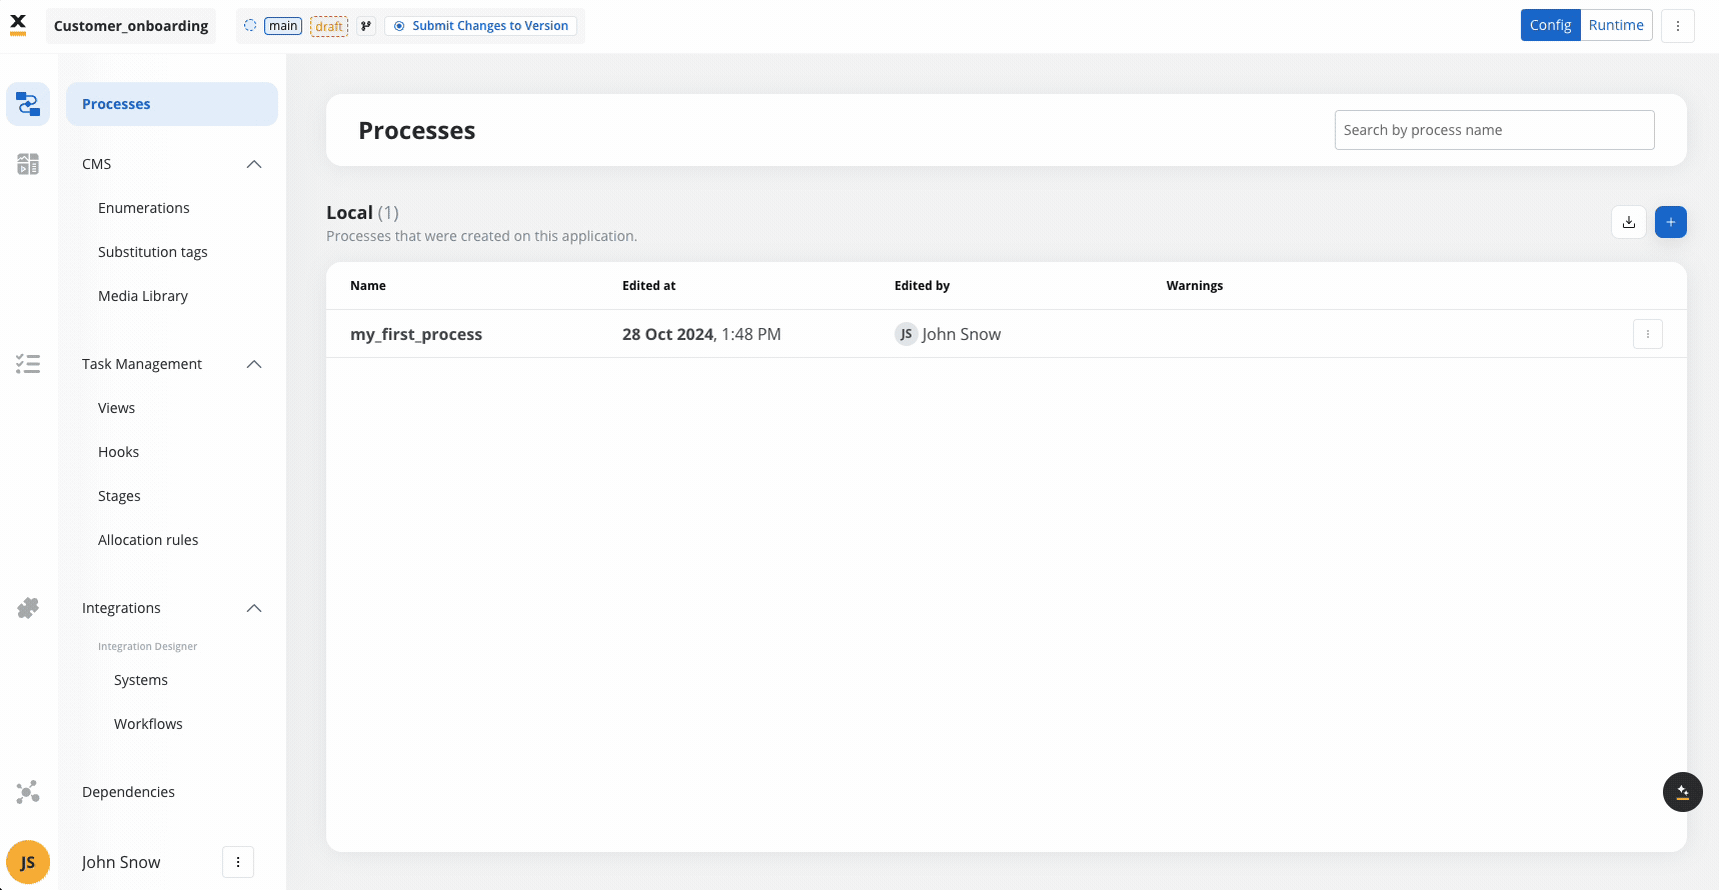Open Views under Task Management
The image size is (1719, 890).
tap(116, 408)
